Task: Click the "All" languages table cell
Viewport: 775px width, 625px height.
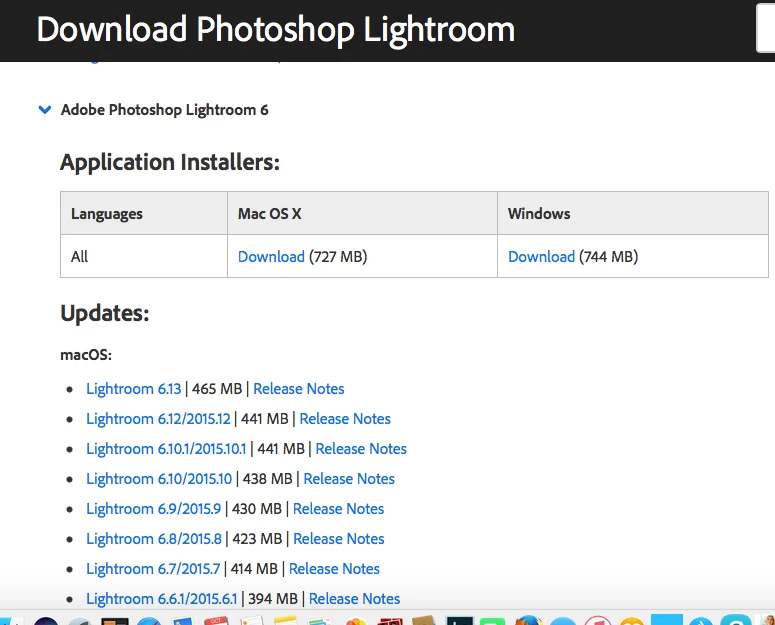Action: [x=144, y=256]
